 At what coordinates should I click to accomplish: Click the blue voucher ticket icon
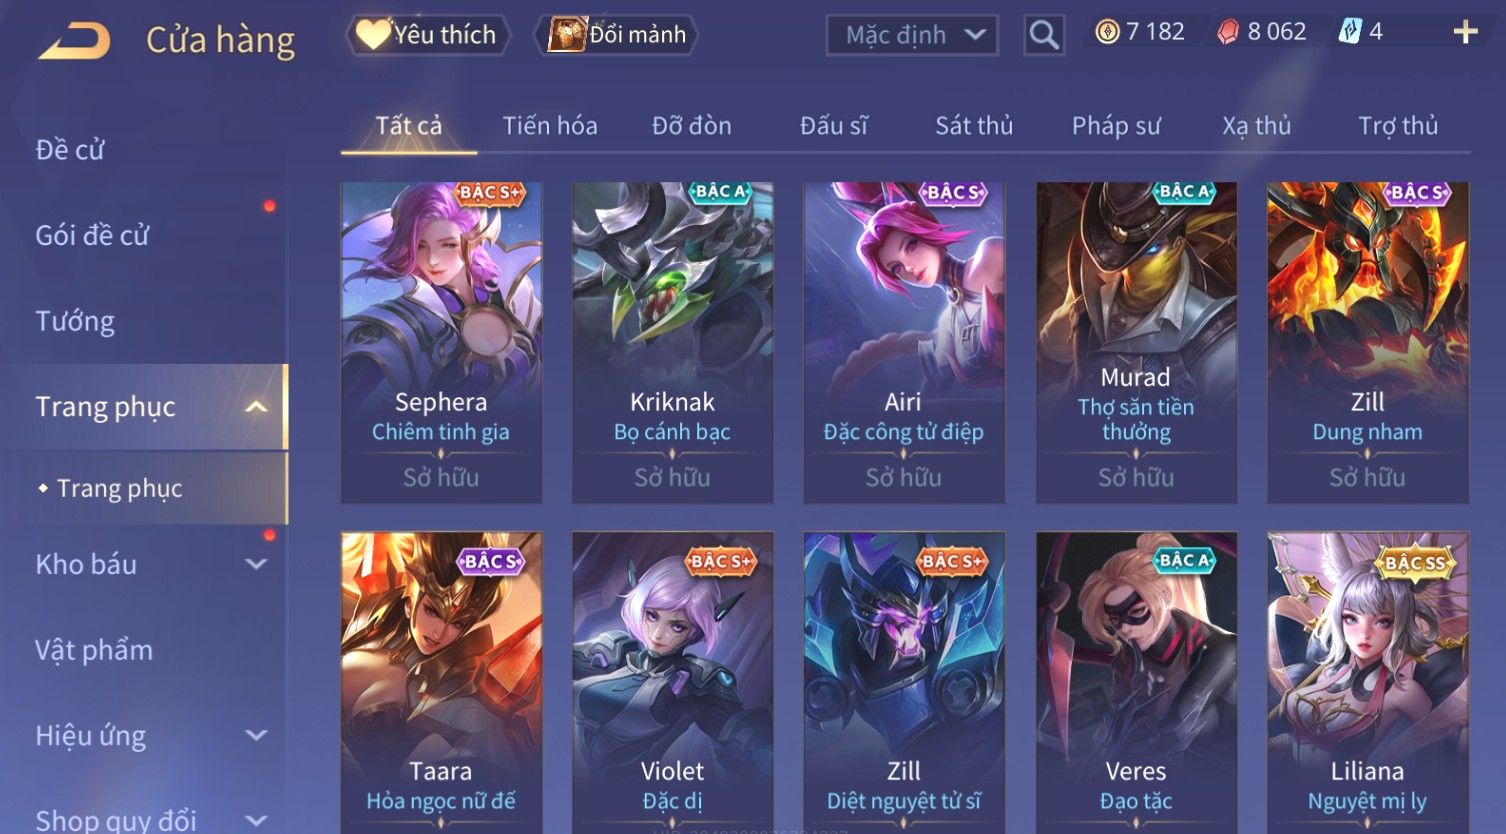click(1350, 32)
